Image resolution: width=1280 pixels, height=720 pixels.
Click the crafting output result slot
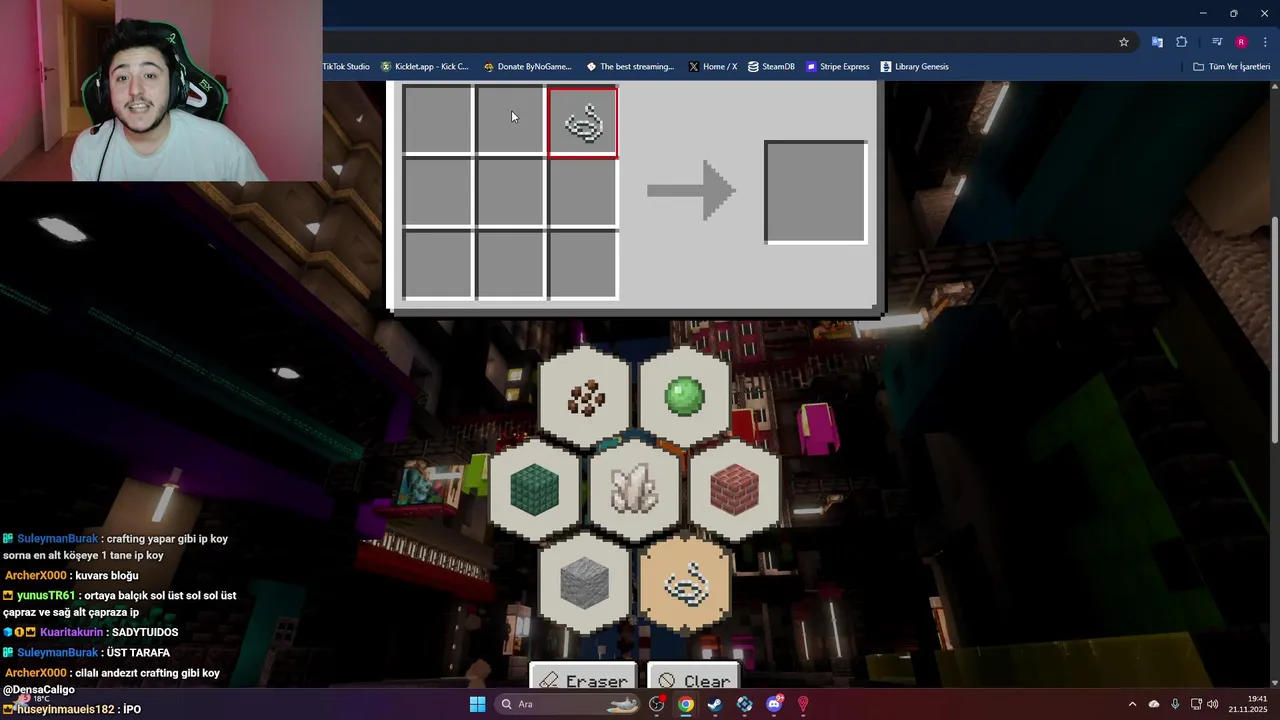816,192
